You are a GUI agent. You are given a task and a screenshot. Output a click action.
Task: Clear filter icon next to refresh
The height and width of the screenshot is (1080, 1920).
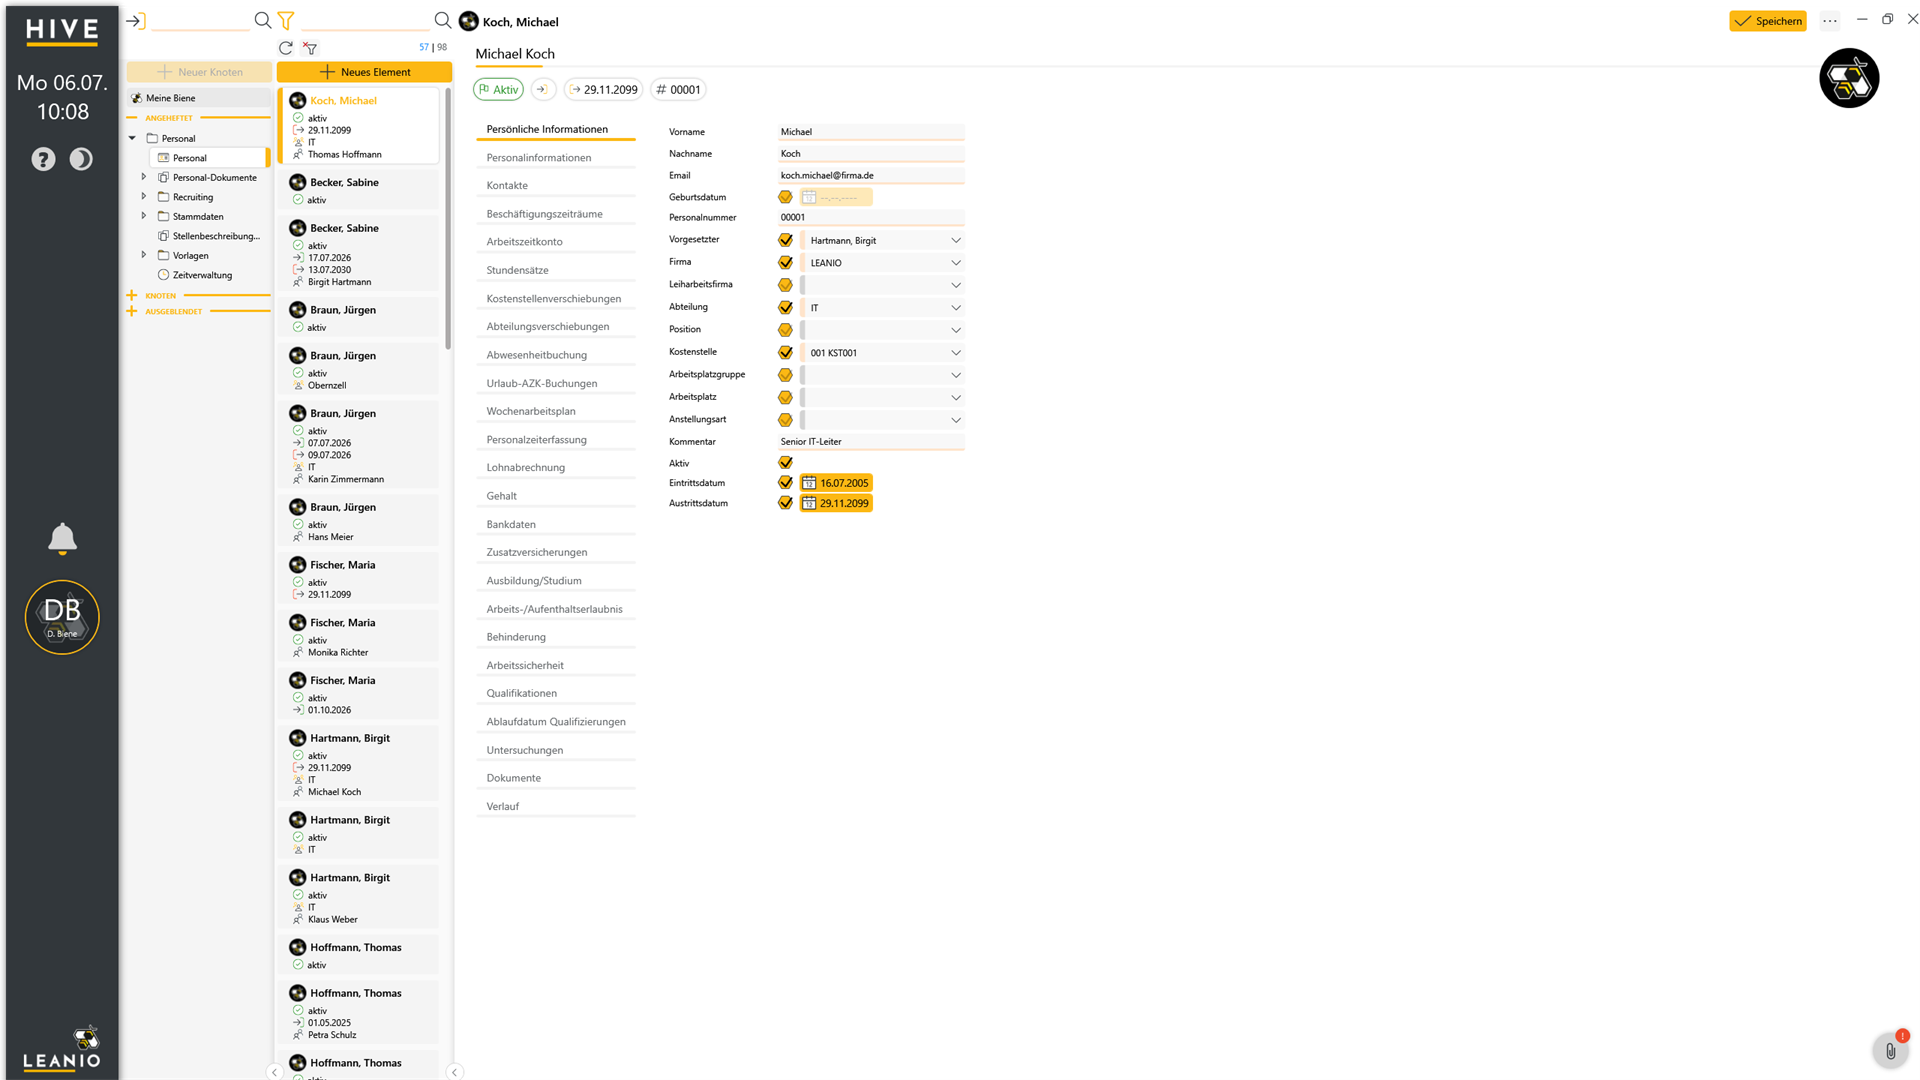tap(310, 48)
